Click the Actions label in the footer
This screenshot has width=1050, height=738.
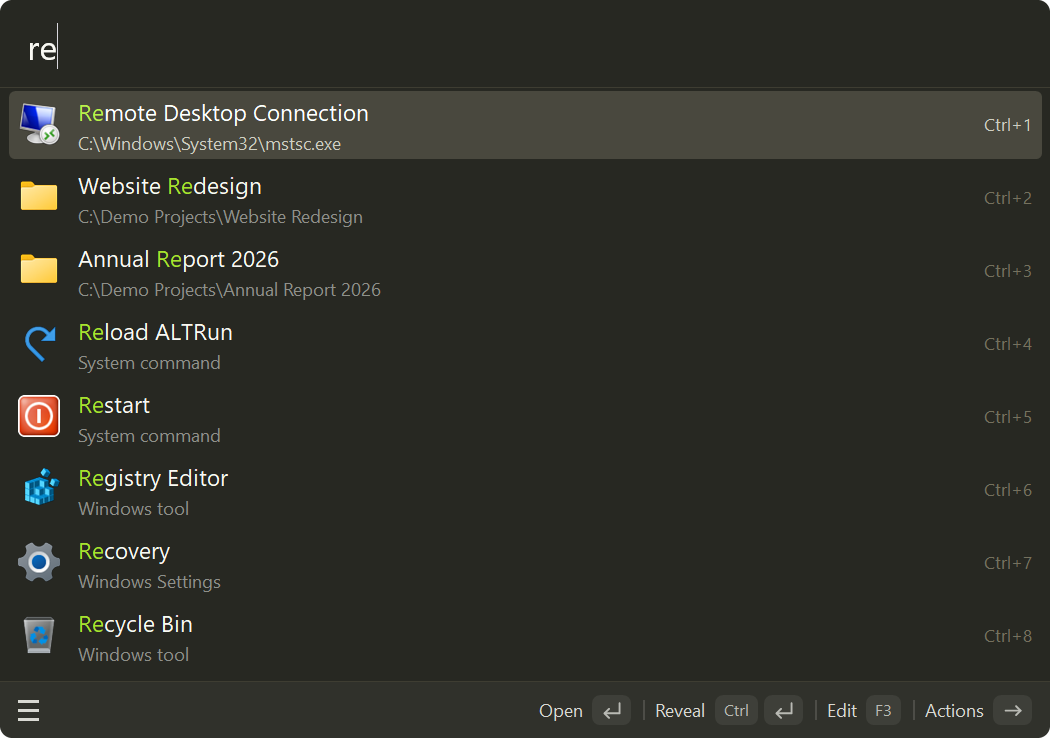(x=954, y=711)
